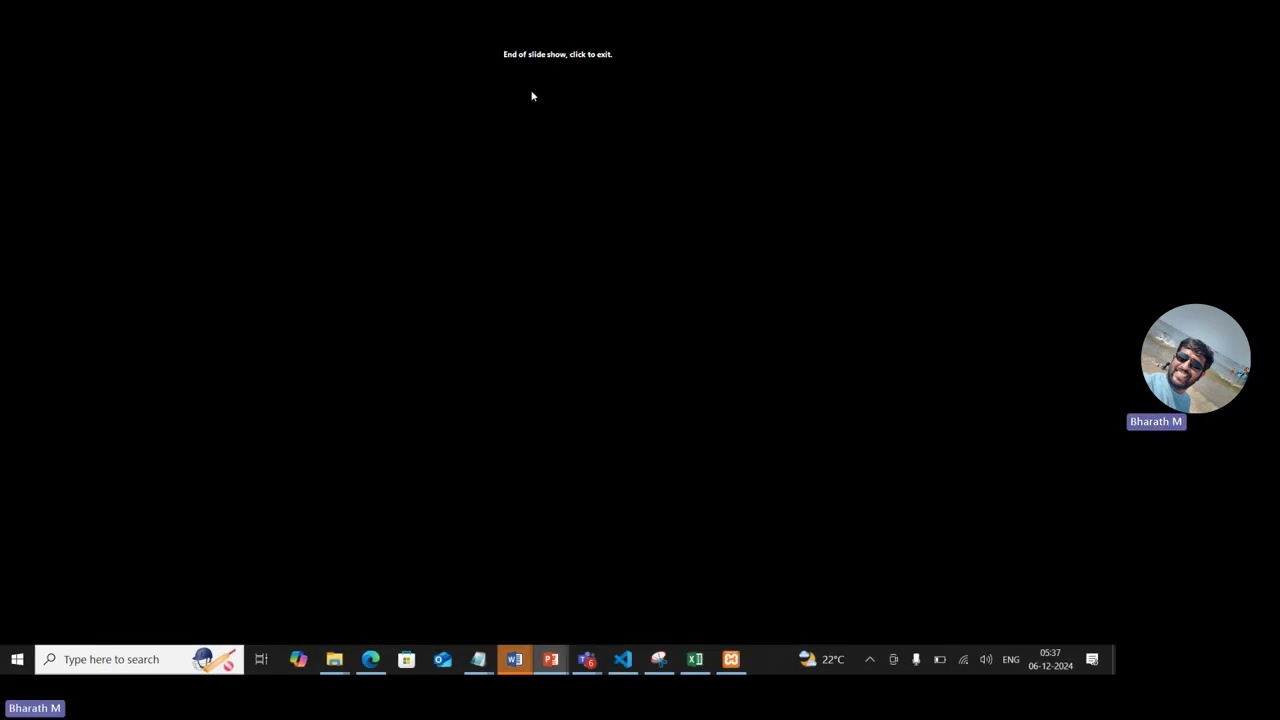This screenshot has height=720, width=1280.
Task: Open the Windows Start menu
Action: point(17,659)
